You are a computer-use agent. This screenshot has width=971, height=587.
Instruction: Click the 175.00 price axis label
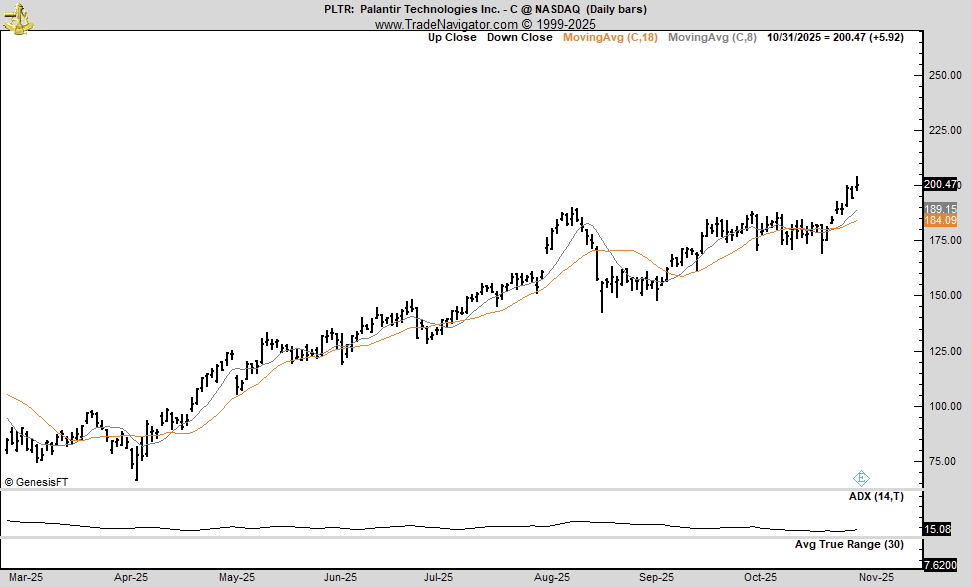click(x=945, y=240)
